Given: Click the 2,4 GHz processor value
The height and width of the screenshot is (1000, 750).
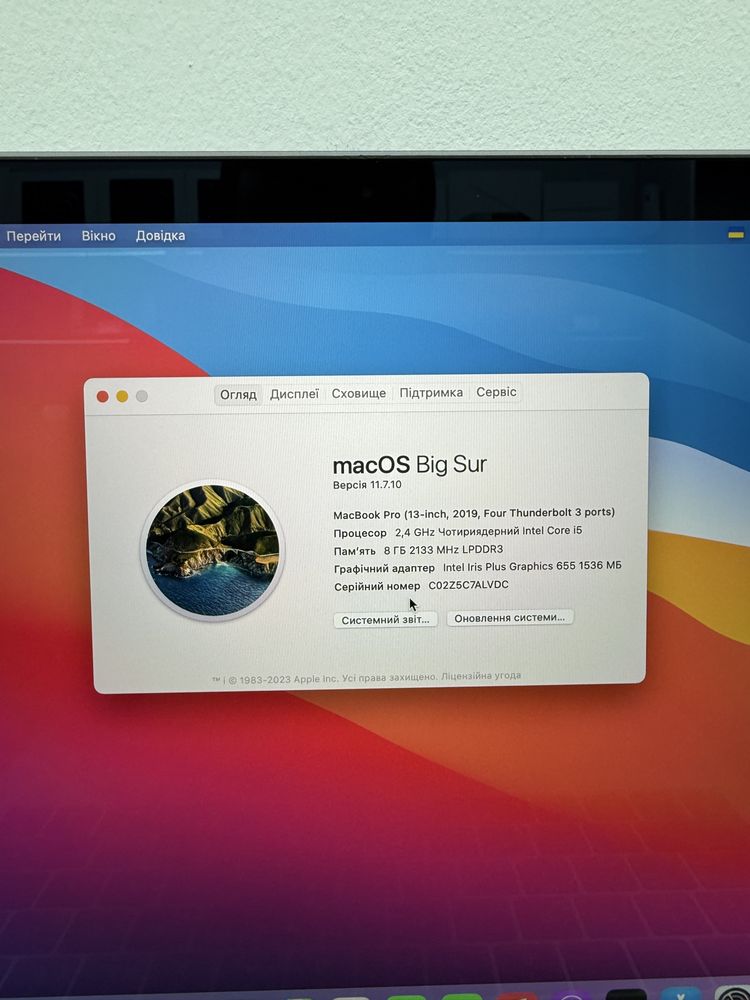Looking at the screenshot, I should coord(489,531).
